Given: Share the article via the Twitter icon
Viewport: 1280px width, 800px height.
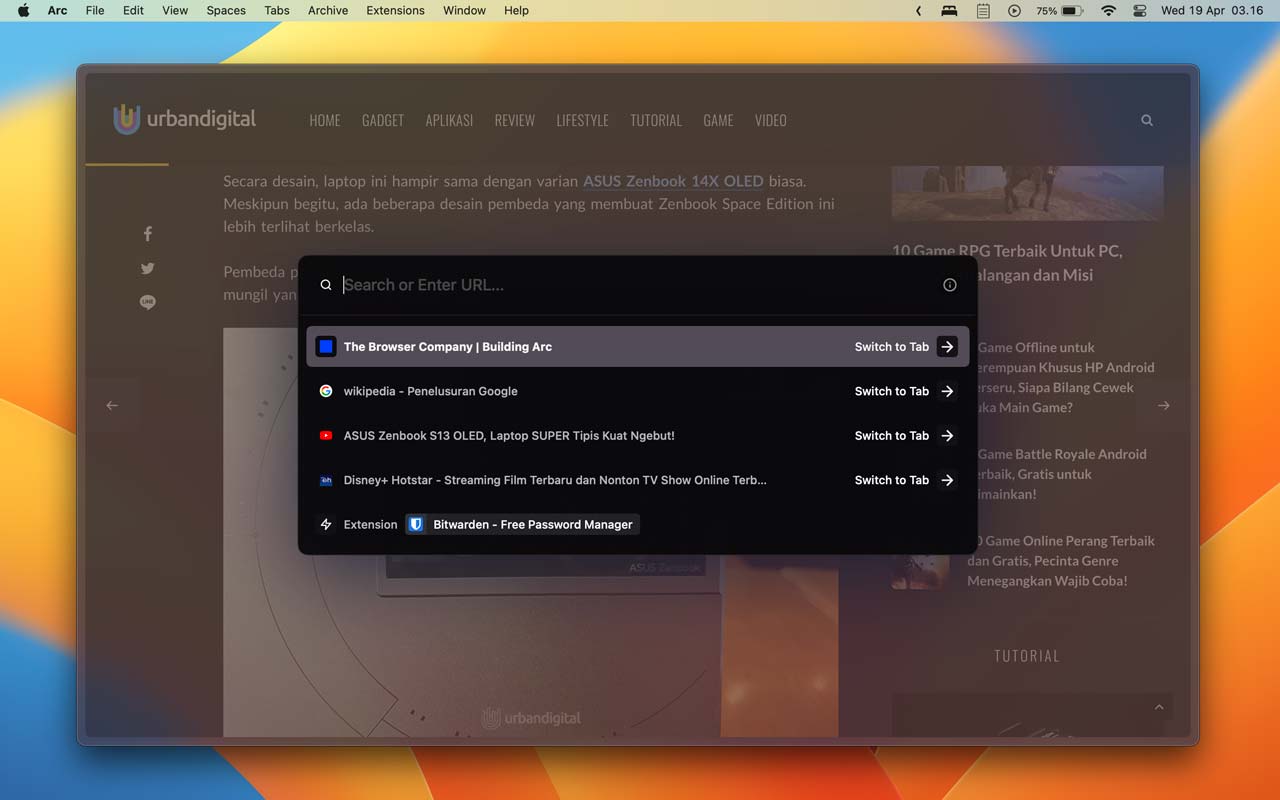Looking at the screenshot, I should pos(147,268).
